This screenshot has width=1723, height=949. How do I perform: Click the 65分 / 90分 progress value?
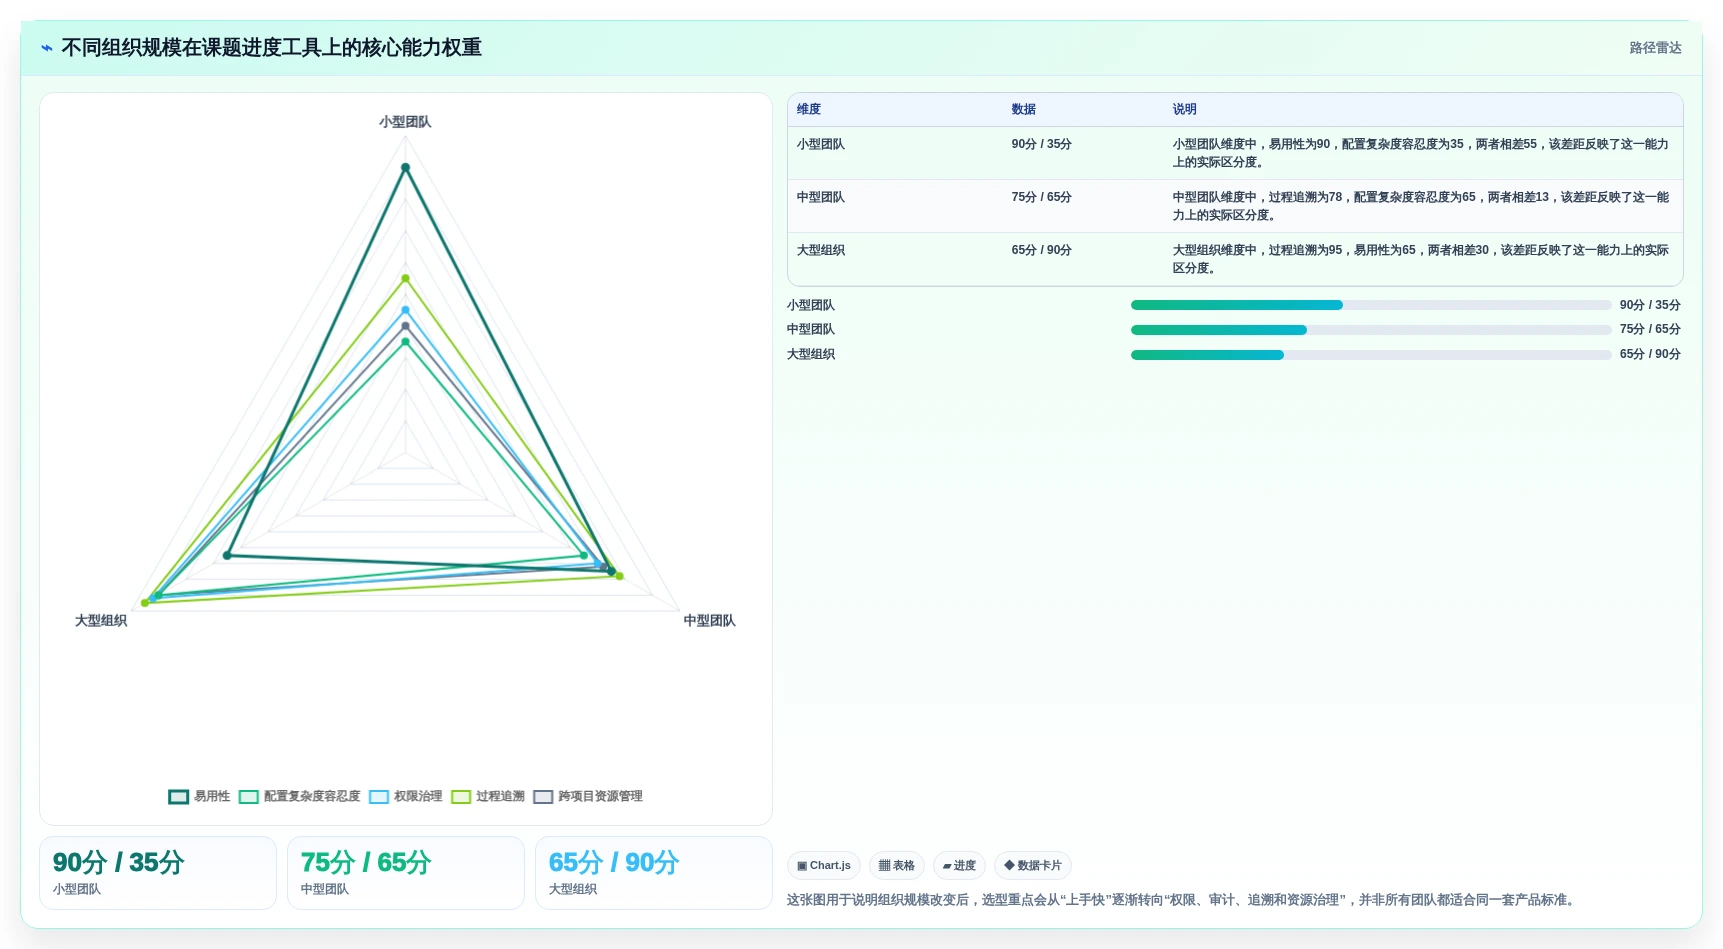click(1650, 354)
